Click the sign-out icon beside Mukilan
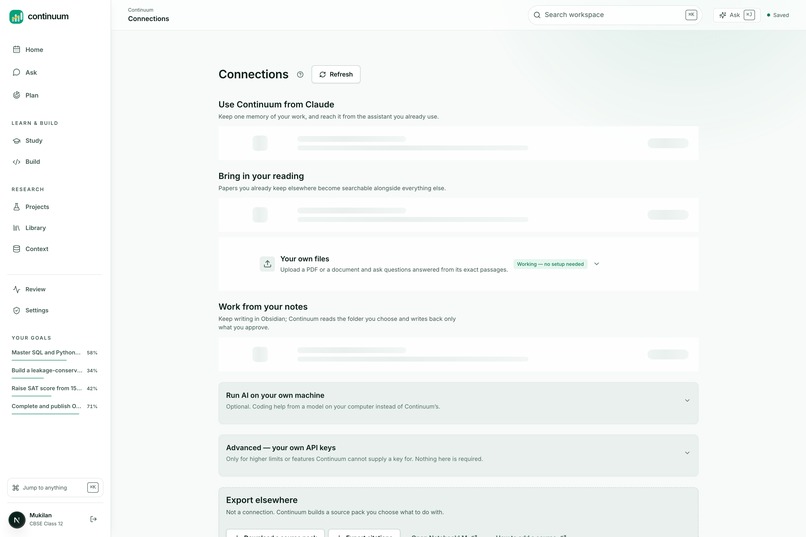 [93, 519]
